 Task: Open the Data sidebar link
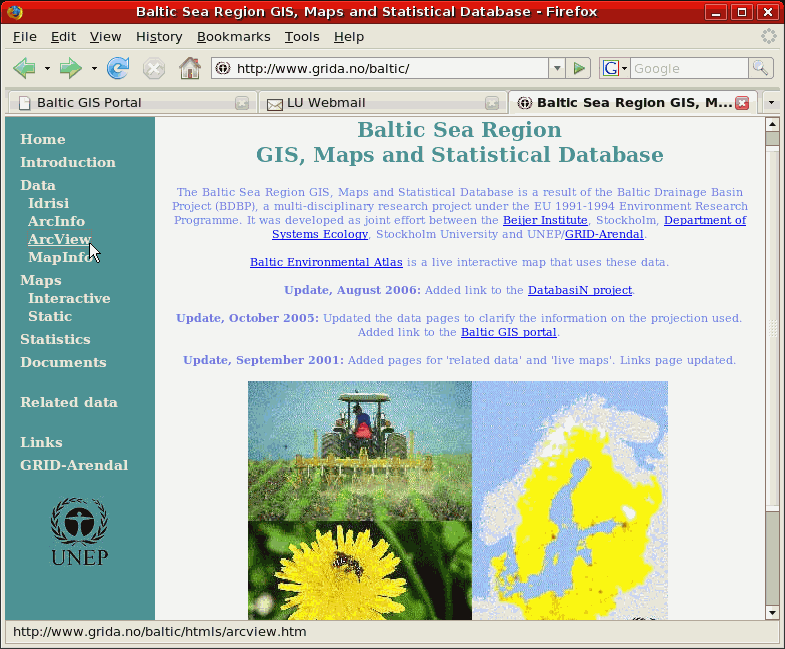[38, 185]
